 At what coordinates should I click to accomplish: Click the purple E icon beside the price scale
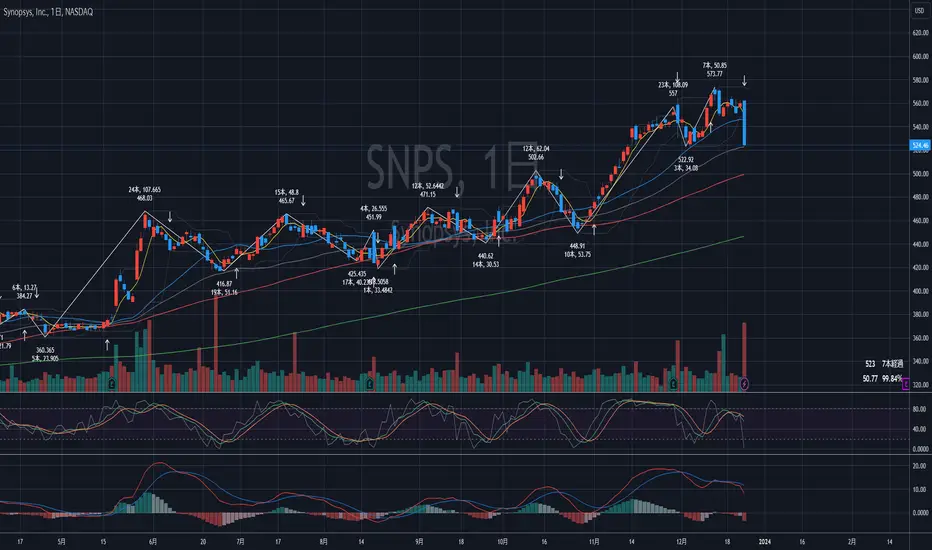(905, 385)
